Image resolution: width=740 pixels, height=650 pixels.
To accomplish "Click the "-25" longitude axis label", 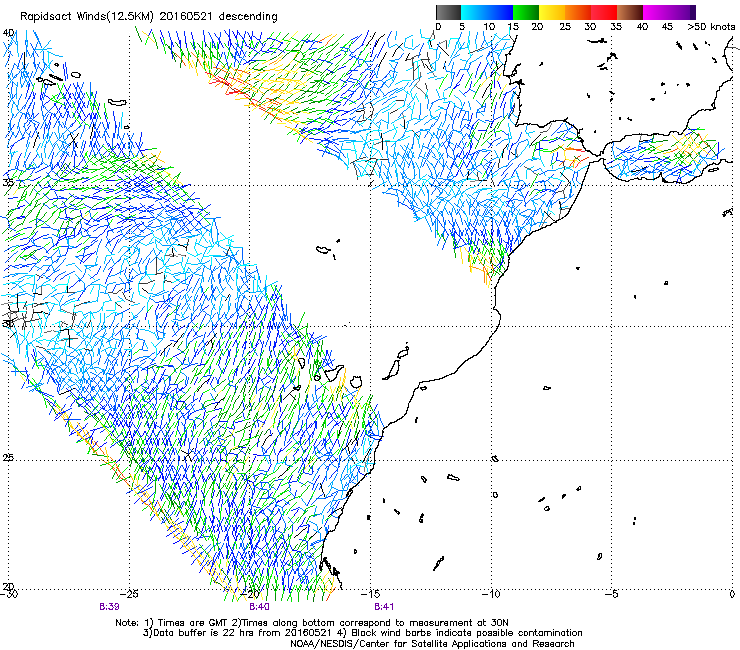I will pyautogui.click(x=129, y=594).
